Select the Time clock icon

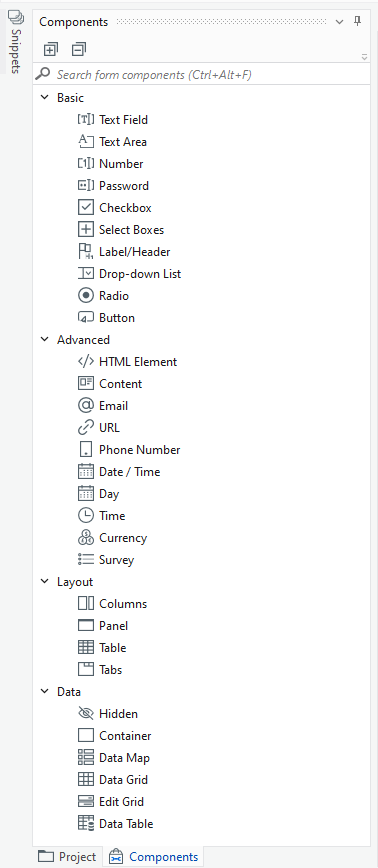point(86,515)
